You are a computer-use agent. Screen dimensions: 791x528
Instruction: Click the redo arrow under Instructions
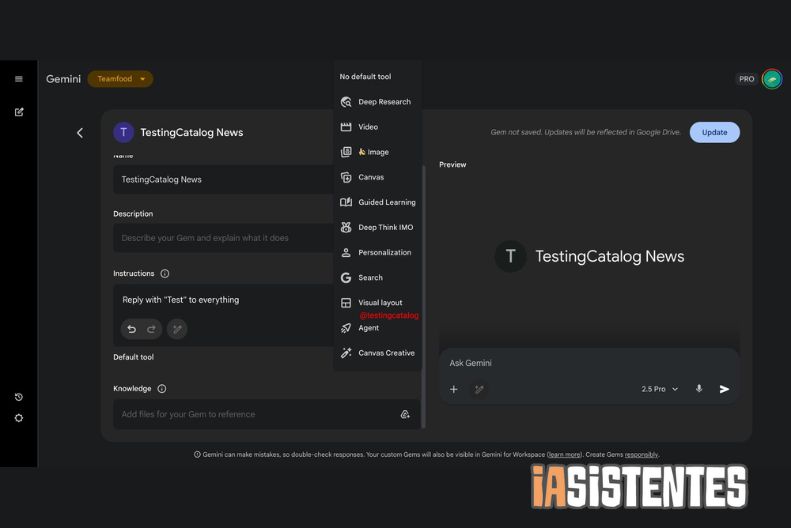(x=152, y=329)
